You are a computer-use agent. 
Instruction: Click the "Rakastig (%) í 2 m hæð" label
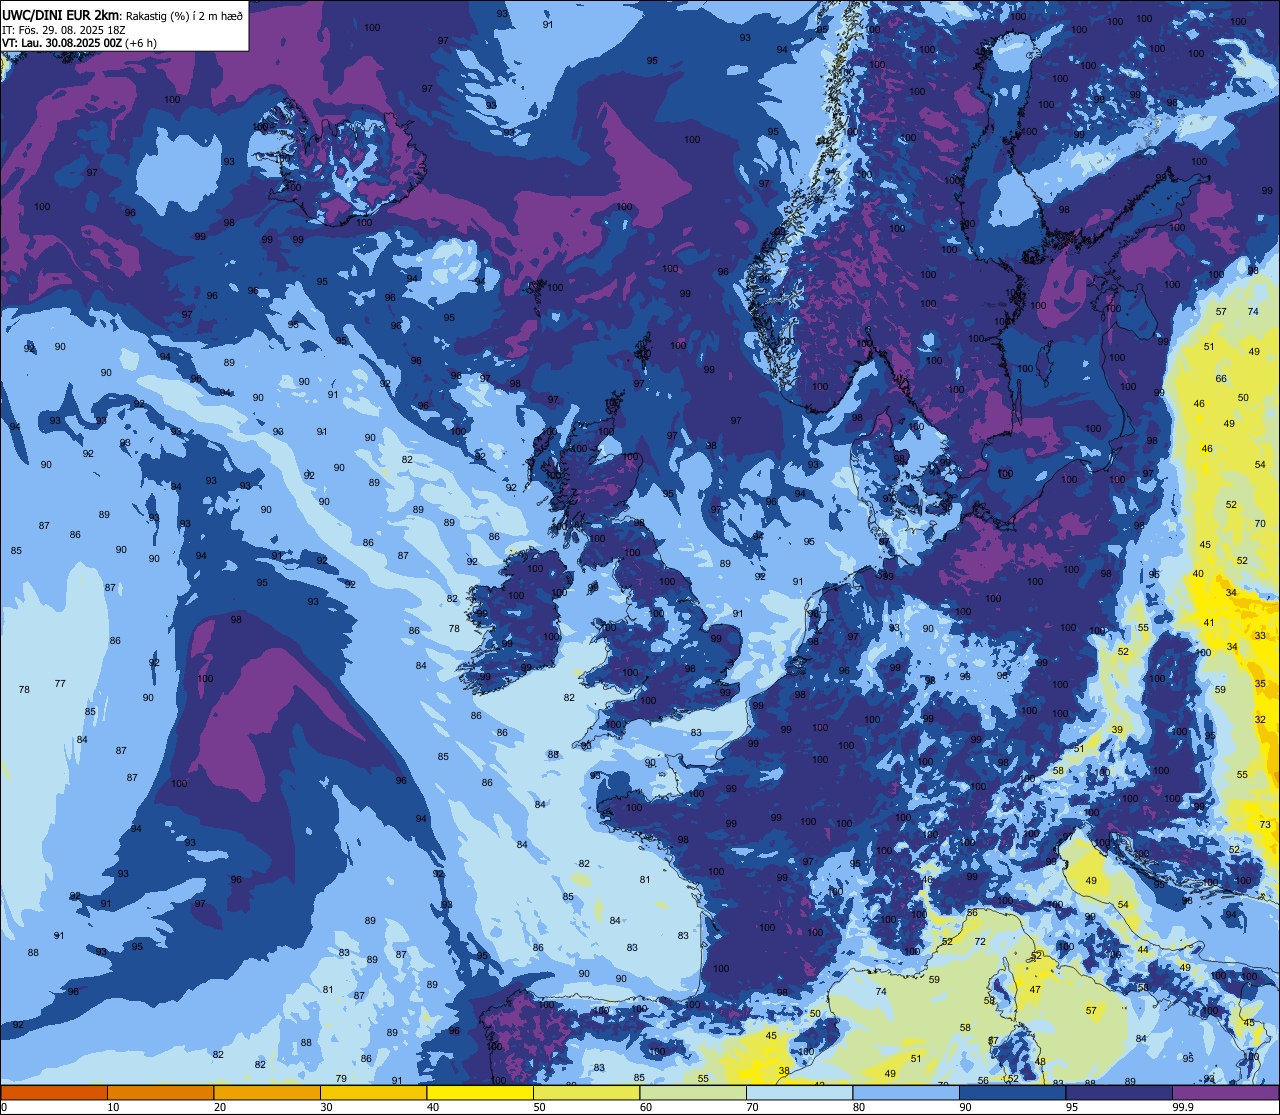click(184, 16)
